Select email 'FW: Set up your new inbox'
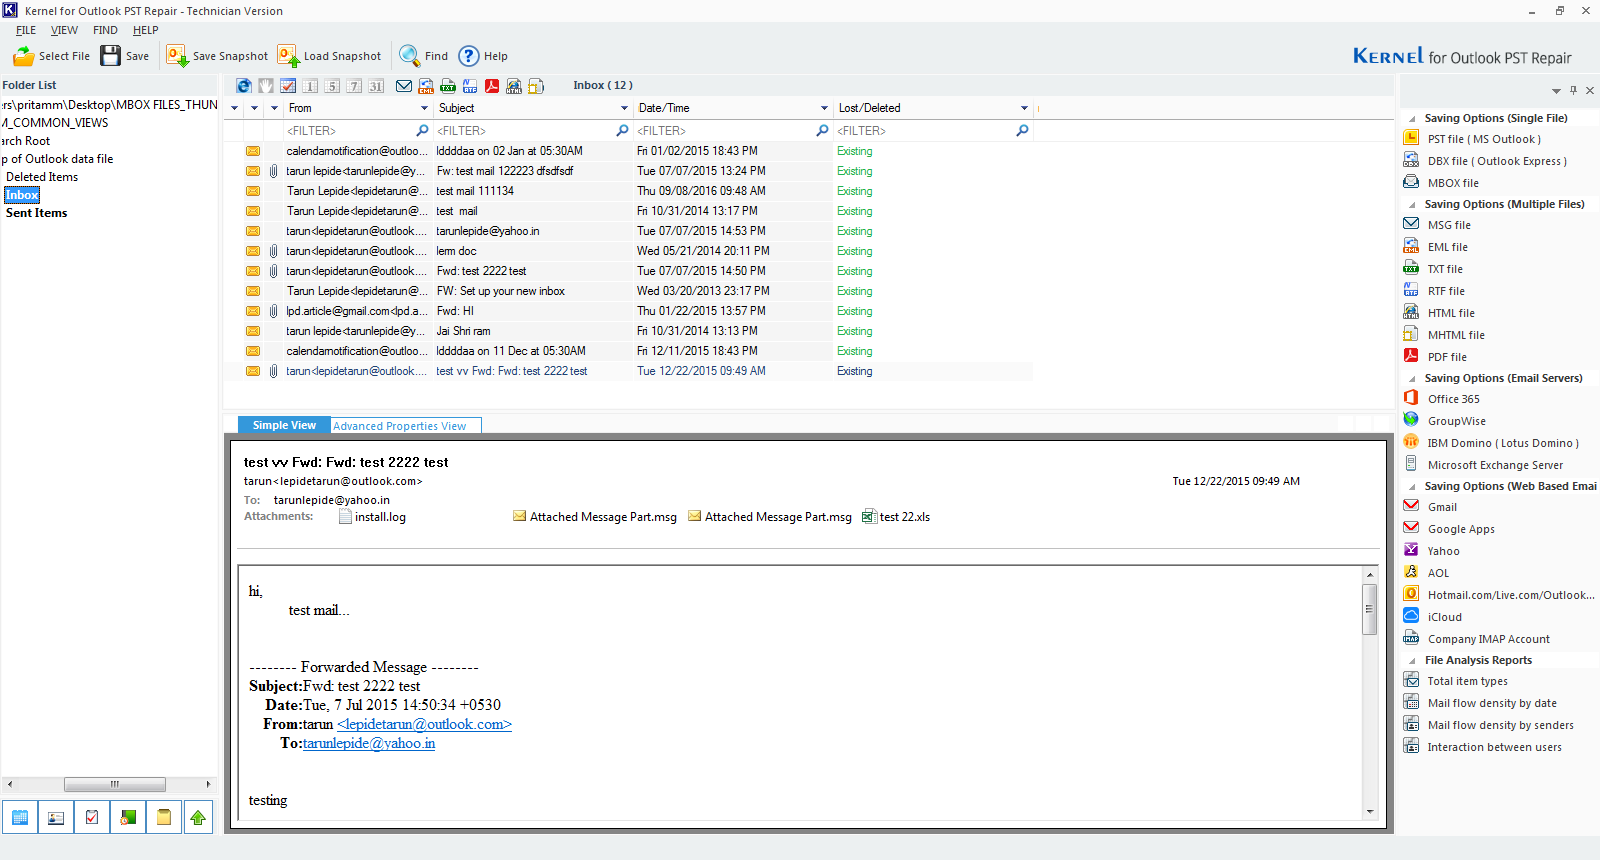The image size is (1600, 860). click(x=628, y=291)
